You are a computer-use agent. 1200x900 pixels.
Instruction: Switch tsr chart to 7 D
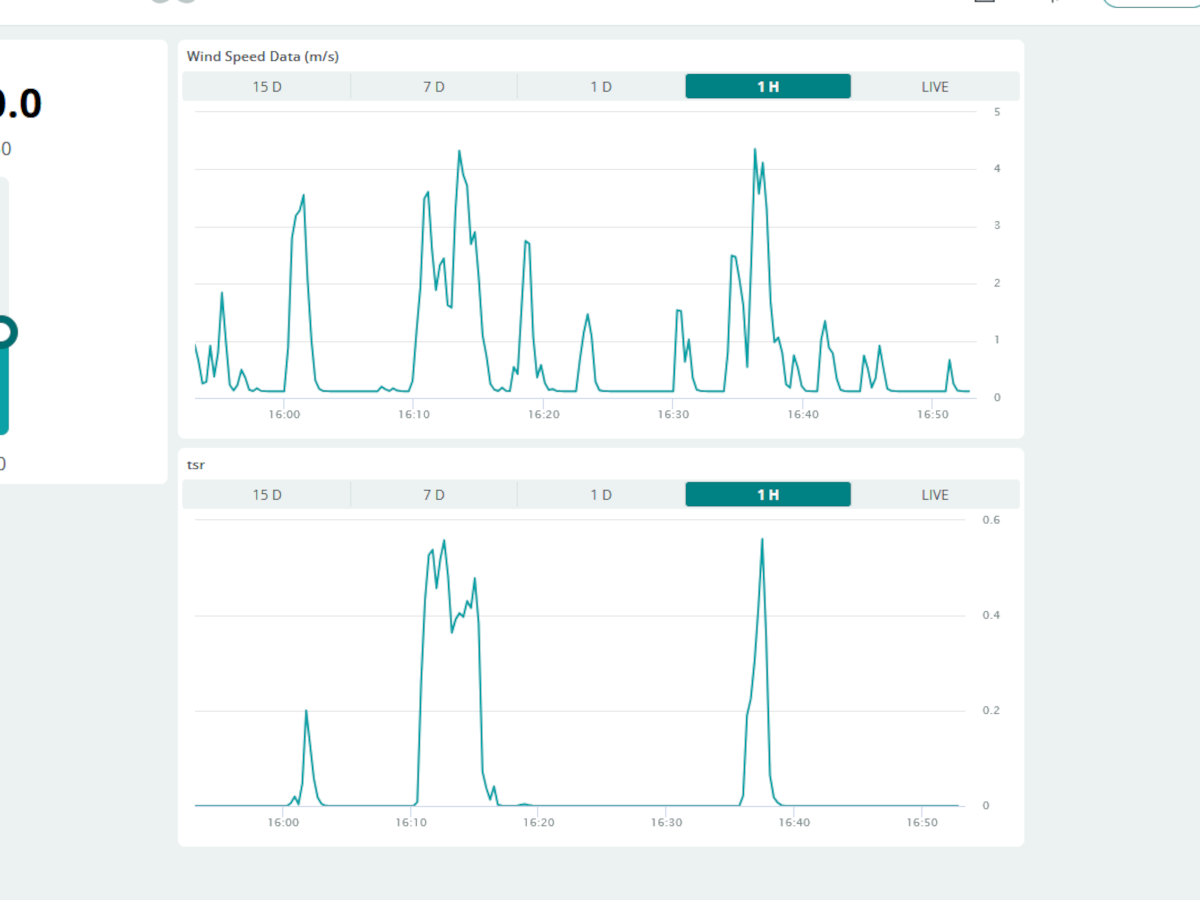click(434, 495)
